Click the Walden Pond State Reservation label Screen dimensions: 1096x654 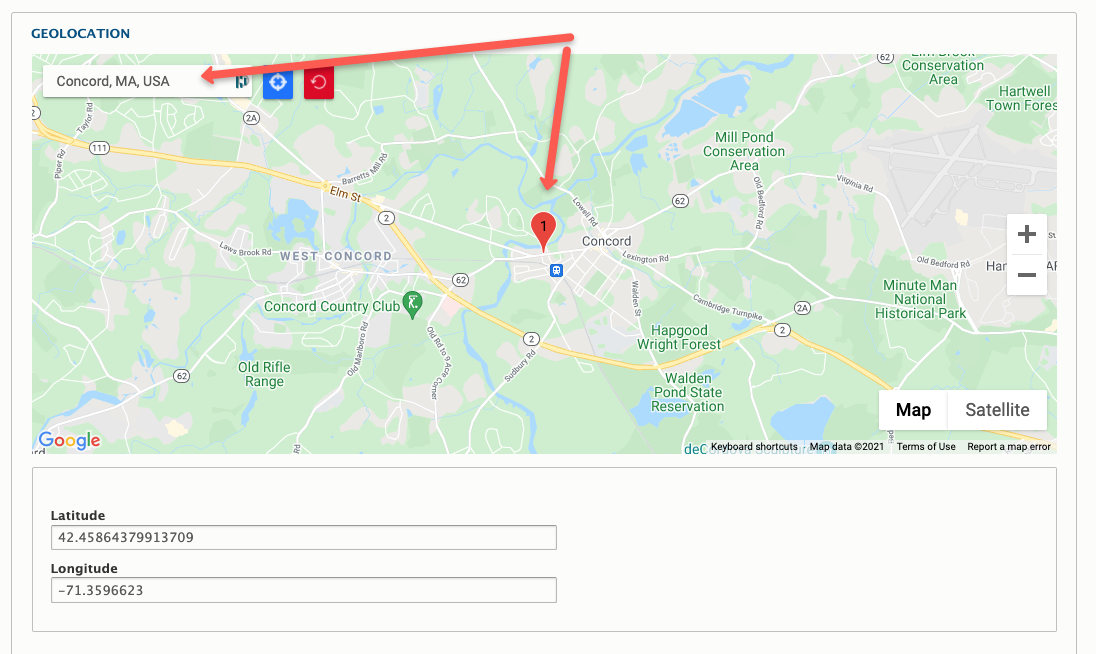click(x=688, y=392)
